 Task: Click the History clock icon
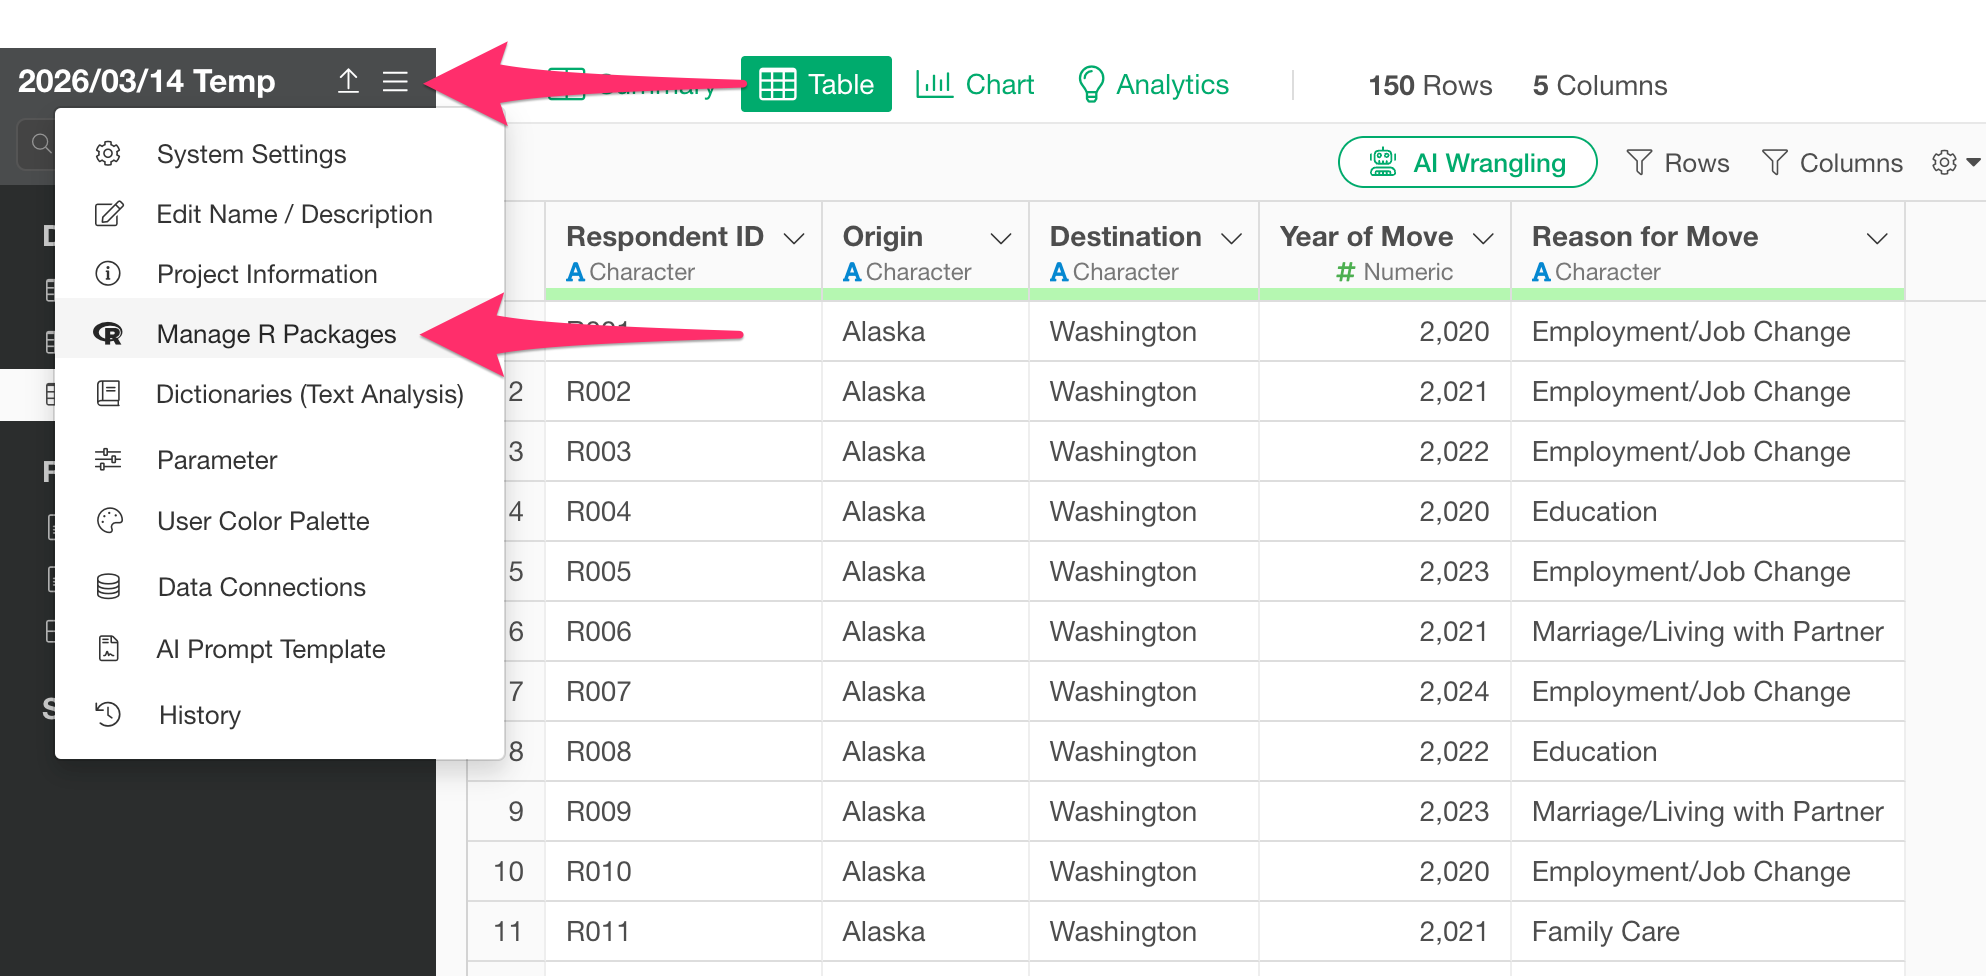click(x=108, y=714)
